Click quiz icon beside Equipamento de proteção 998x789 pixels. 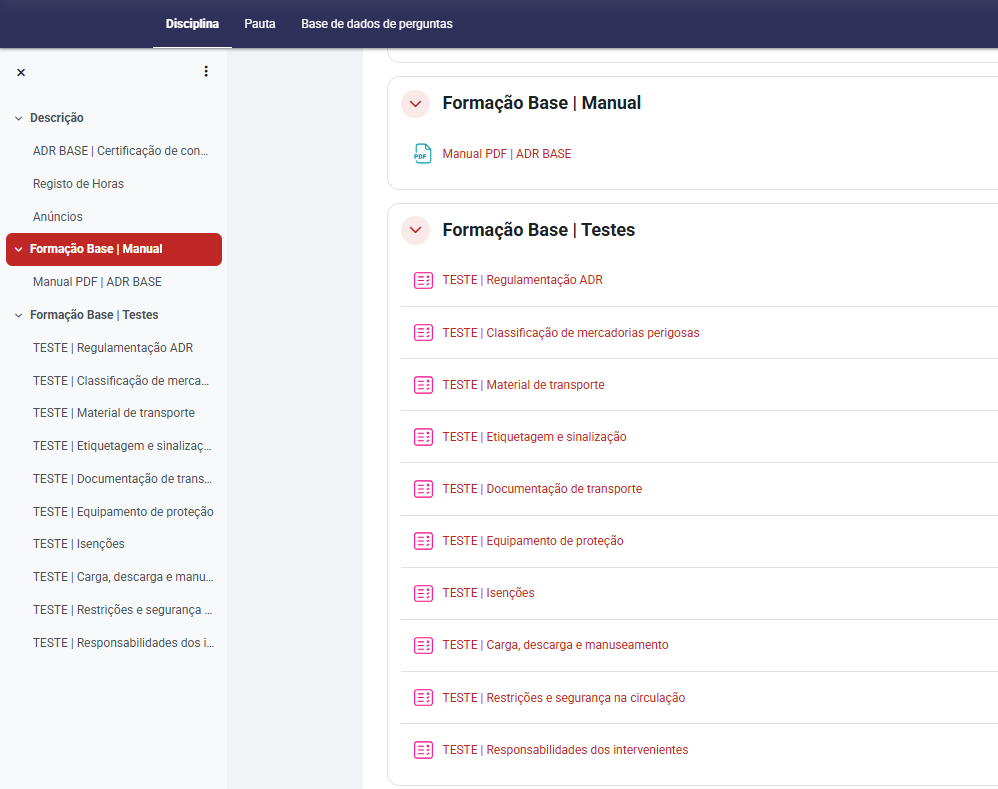[423, 541]
